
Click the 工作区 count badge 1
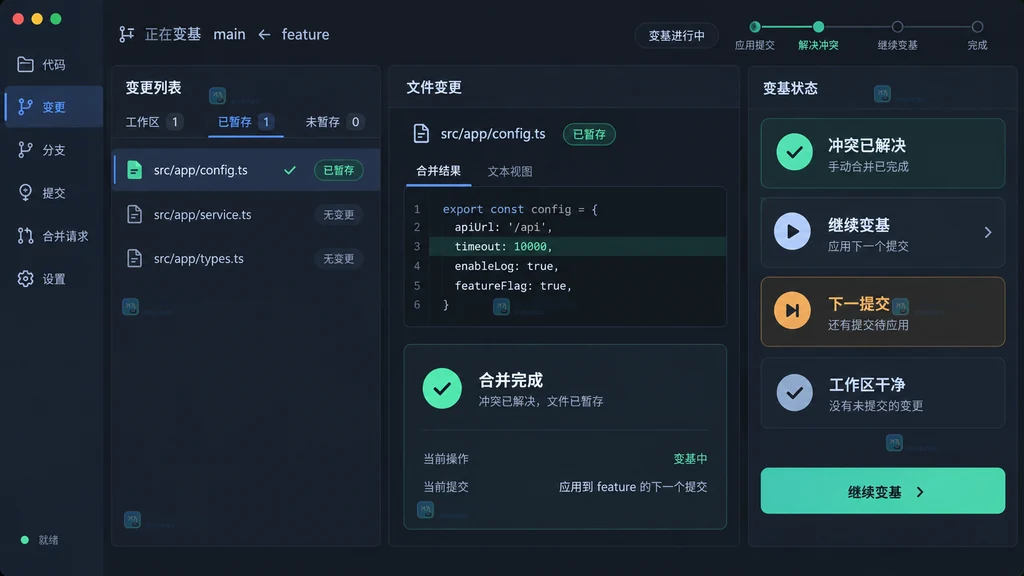coord(174,121)
